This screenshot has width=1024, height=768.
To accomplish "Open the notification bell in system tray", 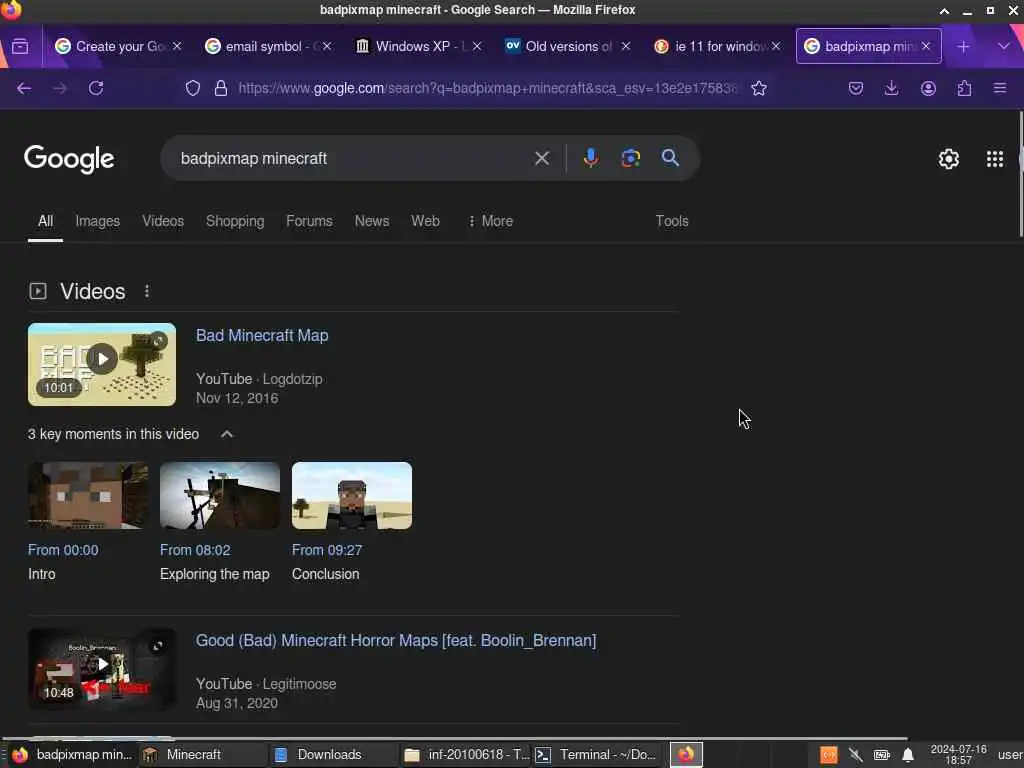I will point(908,756).
